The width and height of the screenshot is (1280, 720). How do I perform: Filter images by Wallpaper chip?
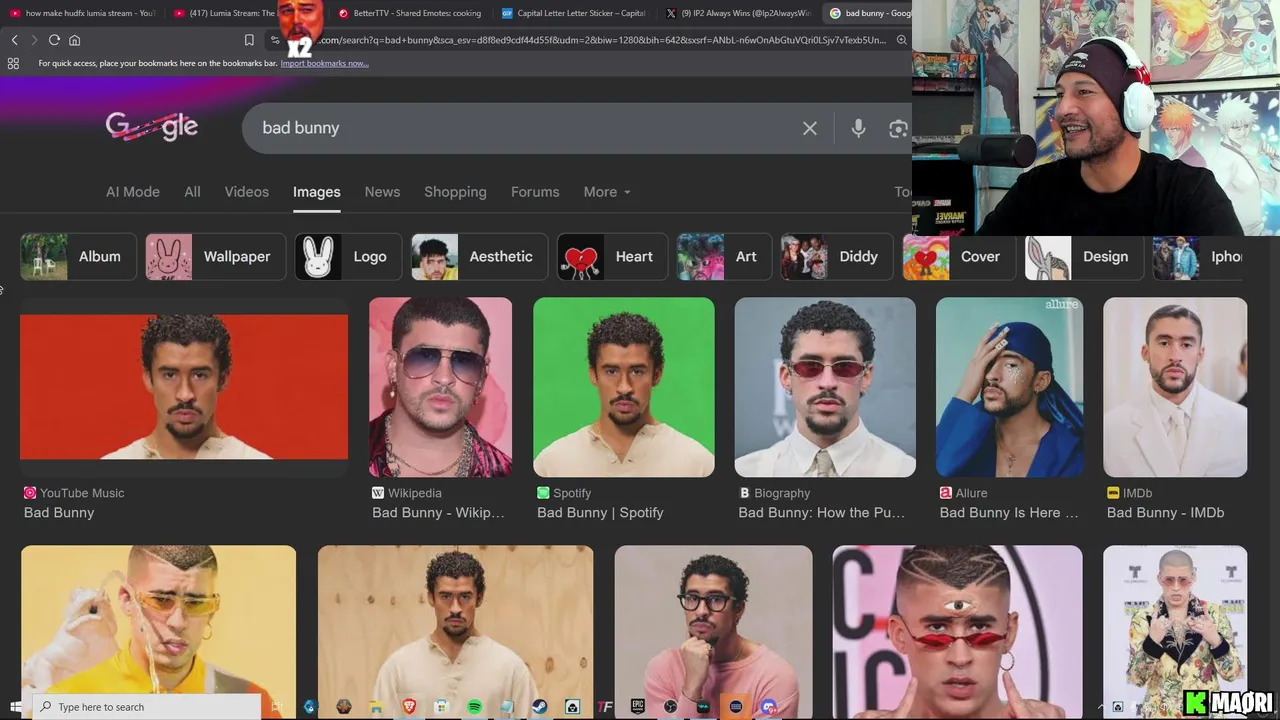point(215,257)
